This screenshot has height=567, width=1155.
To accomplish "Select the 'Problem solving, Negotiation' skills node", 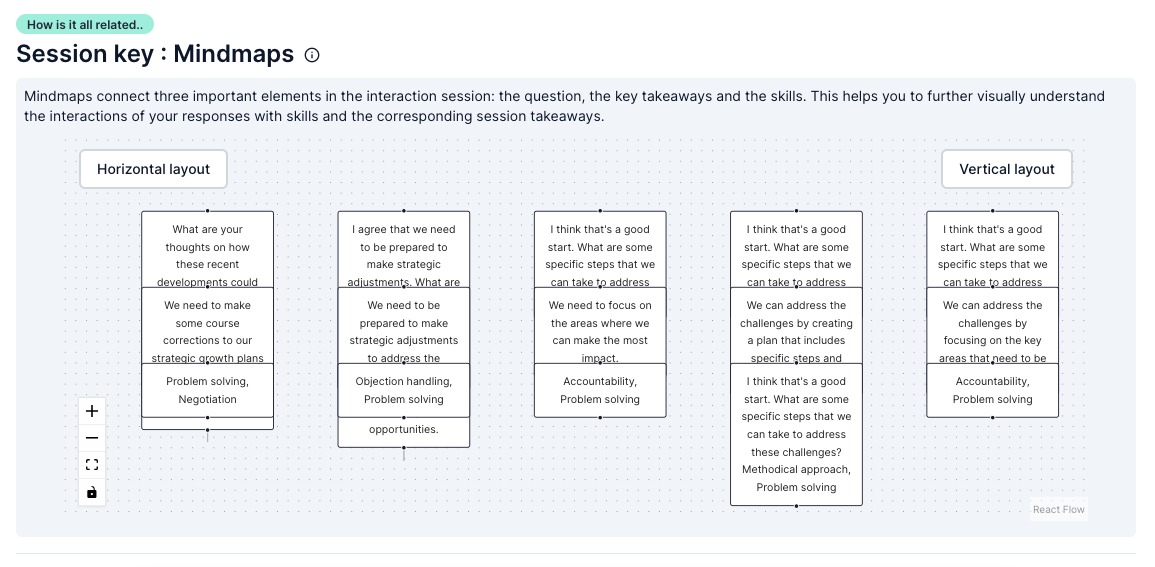I will [x=207, y=390].
